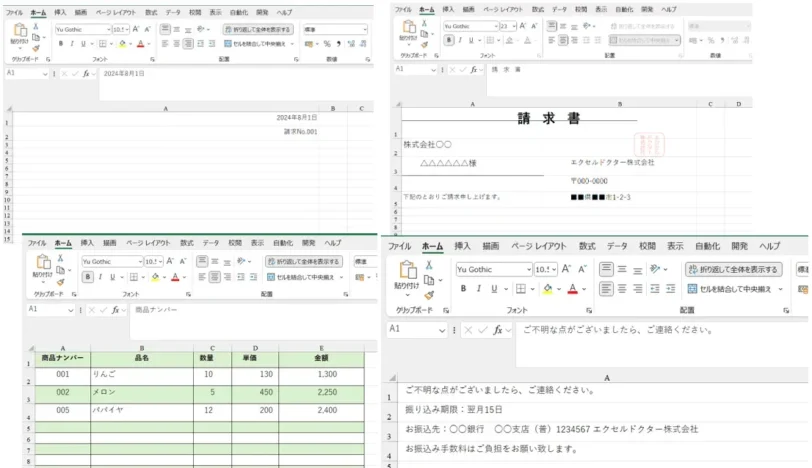Open borders dropdown arrow in ご不明な点 notes window
Screen dimensions: 812x468
coord(532,289)
